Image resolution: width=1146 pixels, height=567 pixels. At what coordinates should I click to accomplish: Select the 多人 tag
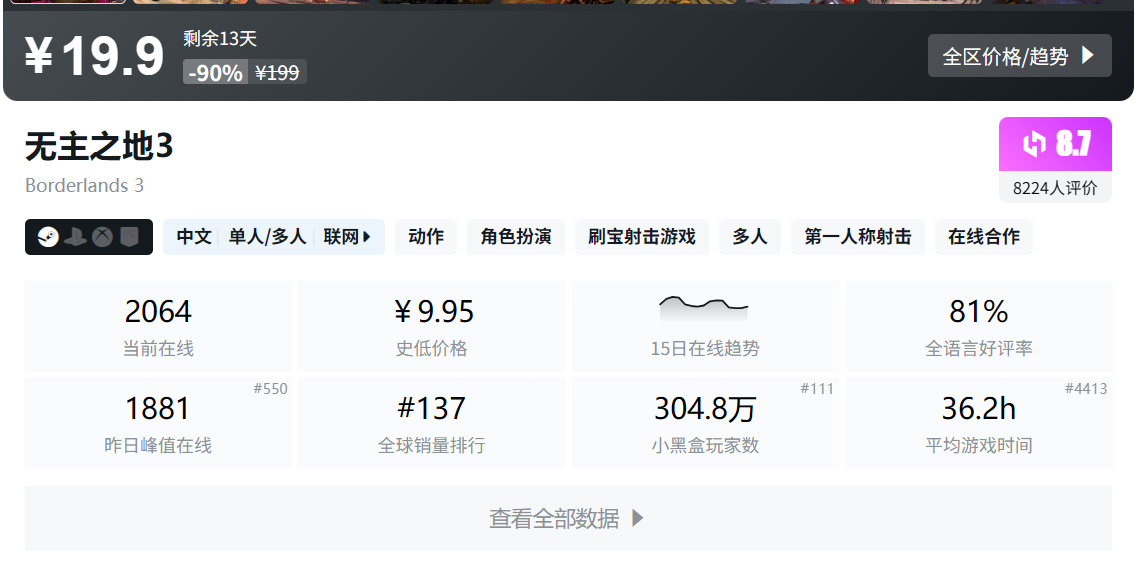(x=750, y=237)
